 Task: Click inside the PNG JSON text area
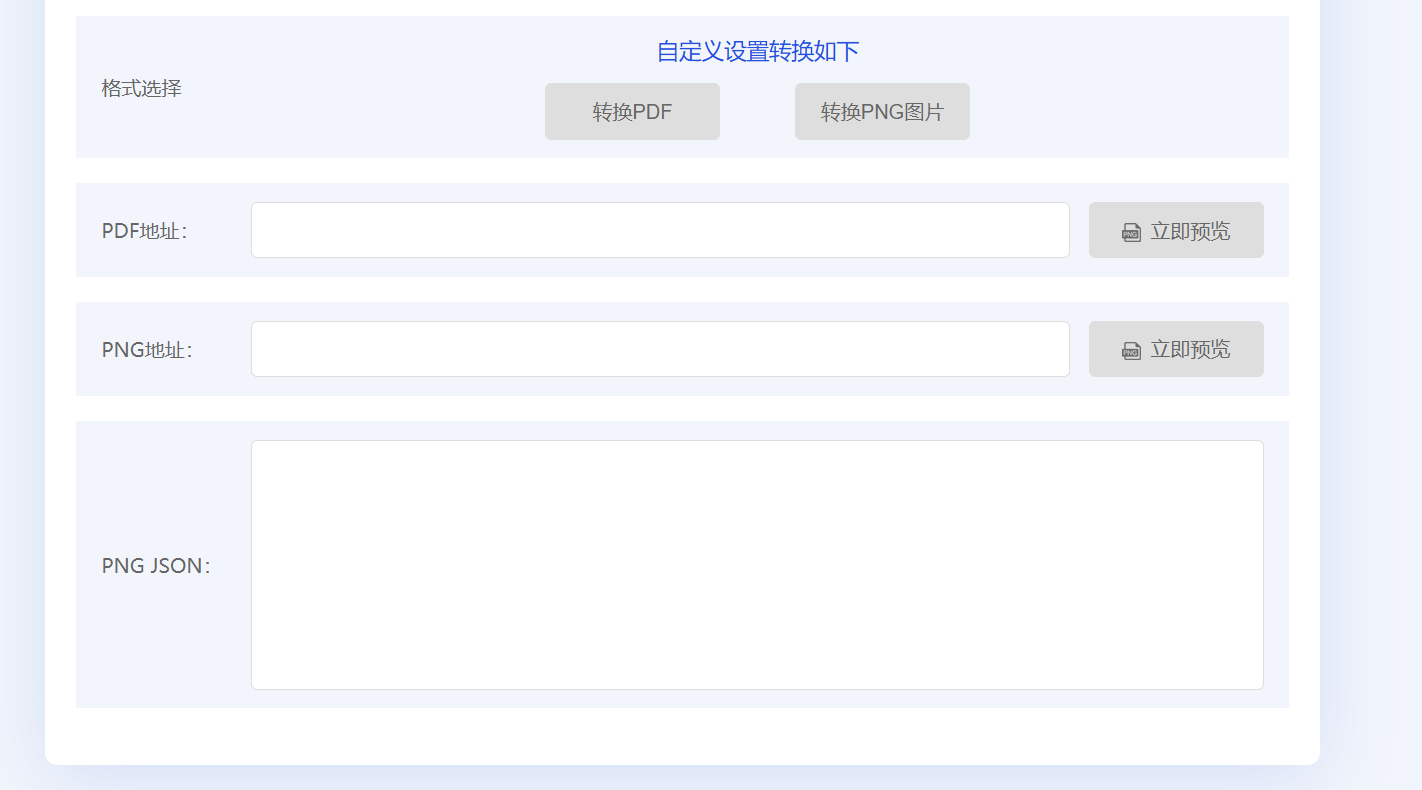point(756,563)
